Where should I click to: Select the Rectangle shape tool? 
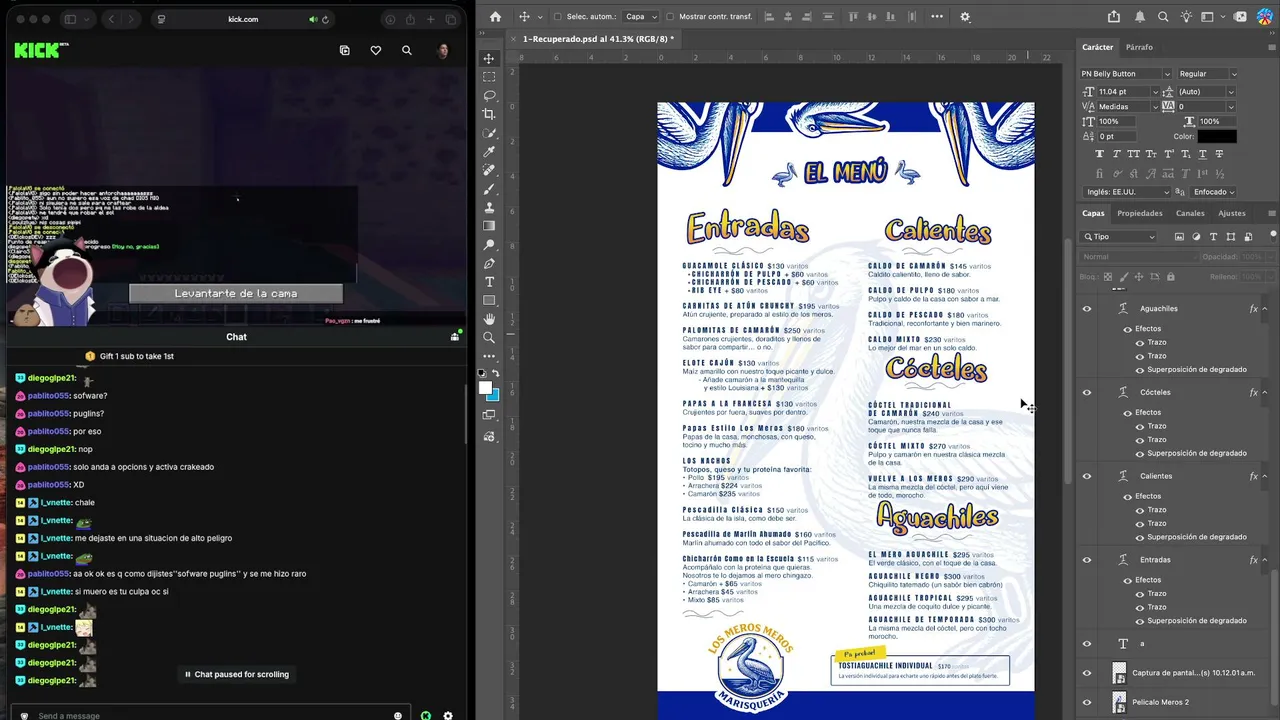tap(489, 301)
